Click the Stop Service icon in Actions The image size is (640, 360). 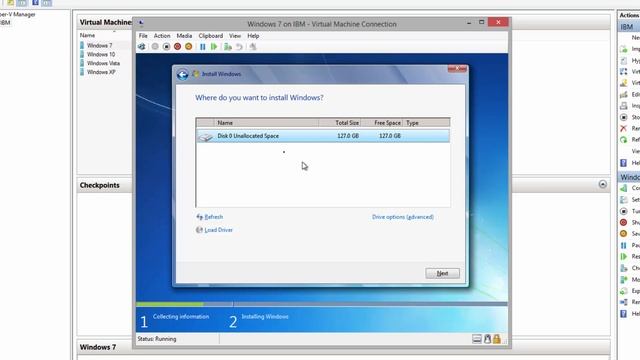pos(623,117)
